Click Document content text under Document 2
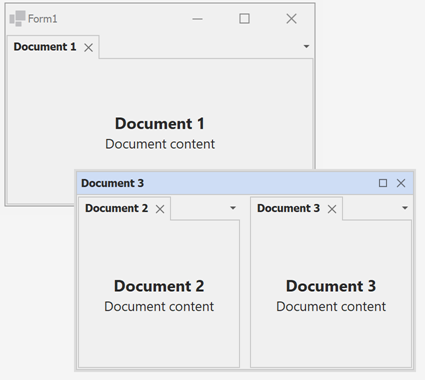The width and height of the screenshot is (425, 380). 159,306
